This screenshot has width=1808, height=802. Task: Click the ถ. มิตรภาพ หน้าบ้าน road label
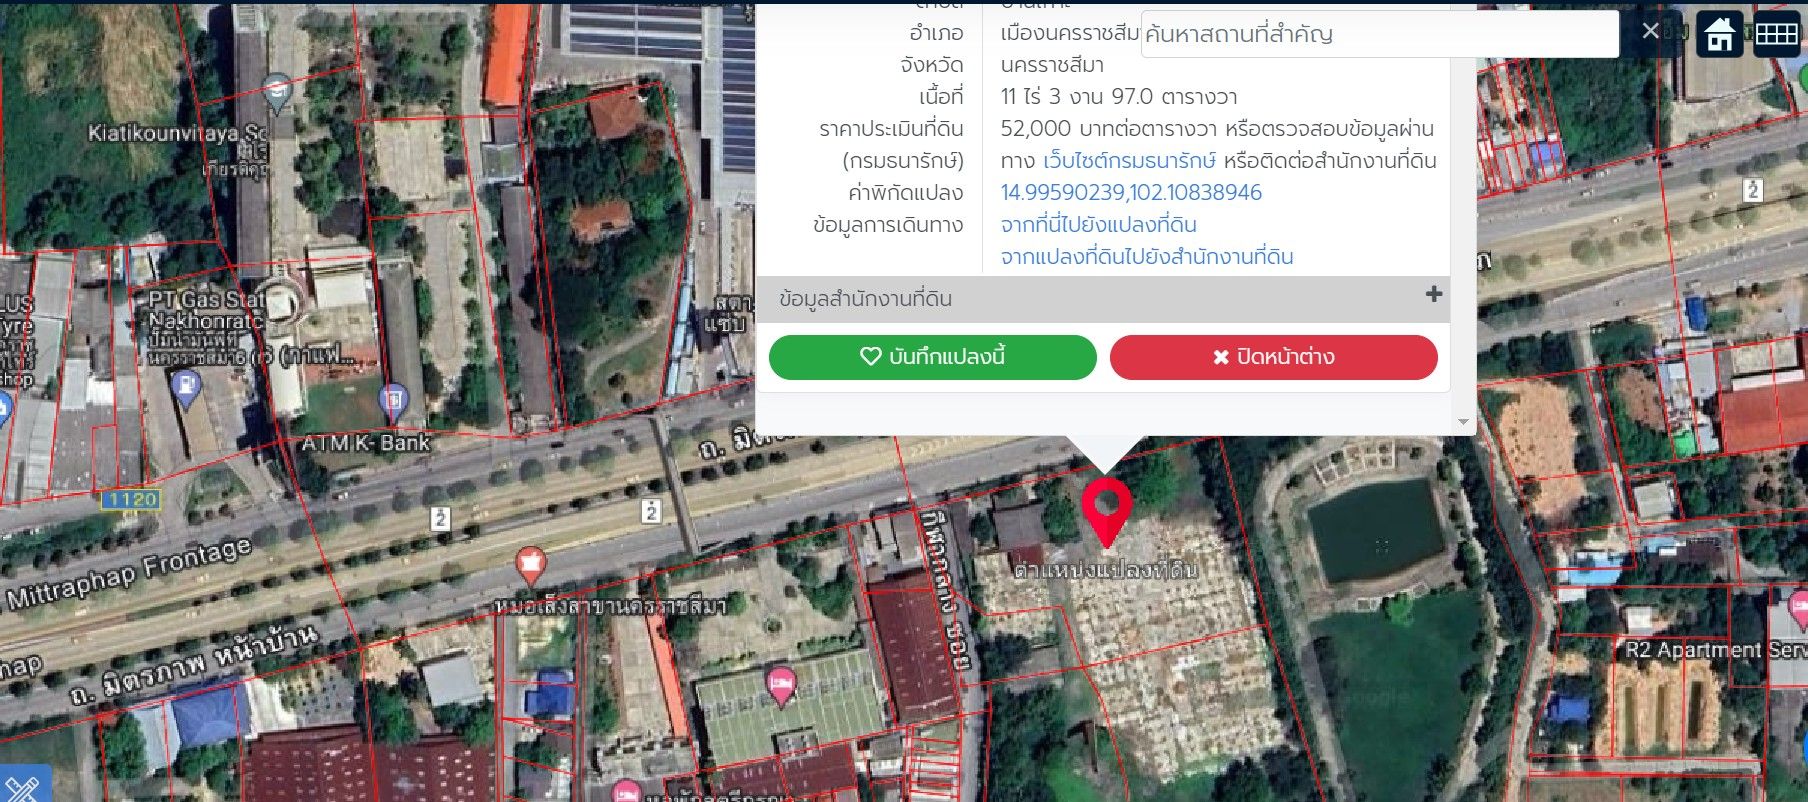point(194,664)
